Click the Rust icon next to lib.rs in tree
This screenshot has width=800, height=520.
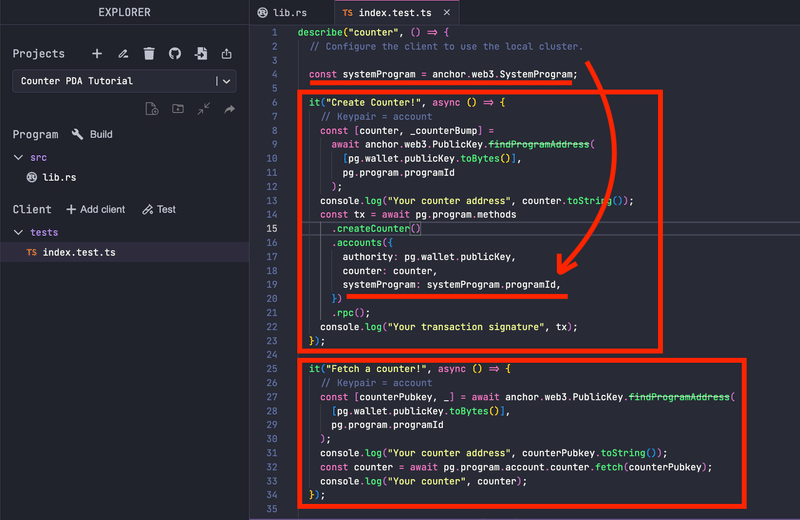click(32, 177)
